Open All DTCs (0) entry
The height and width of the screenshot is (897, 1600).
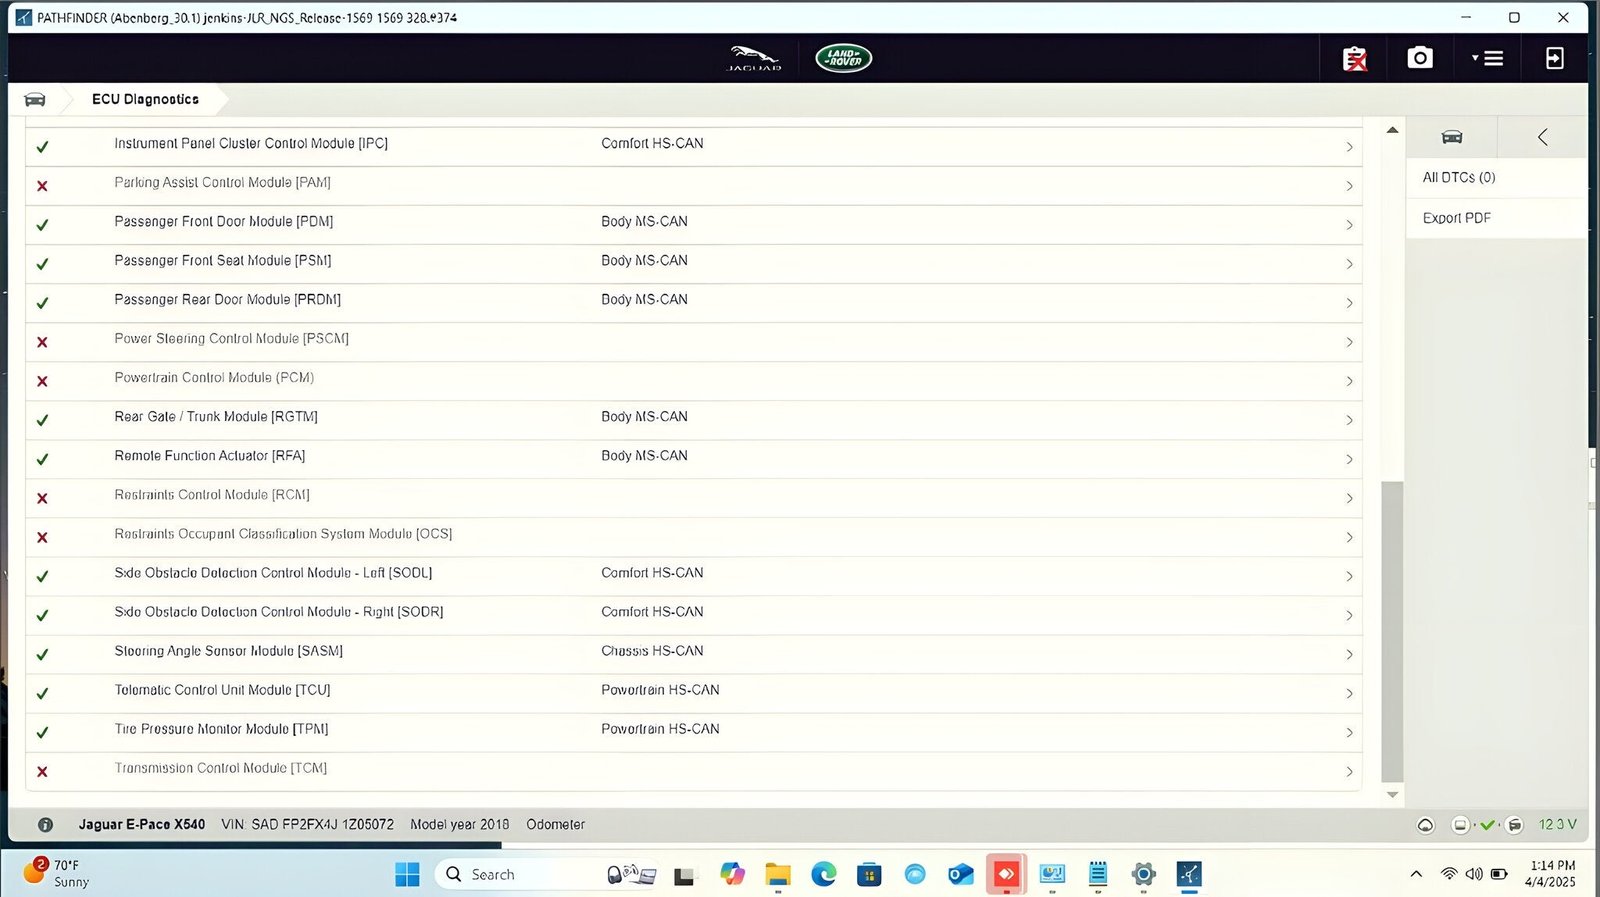(x=1496, y=177)
